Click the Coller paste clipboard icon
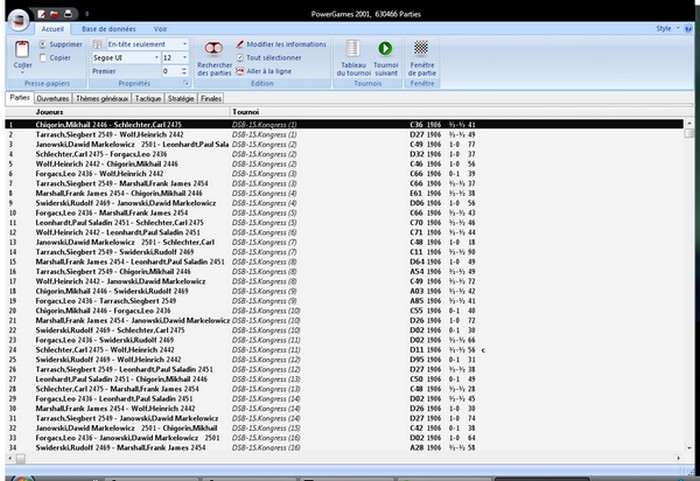 (23, 49)
